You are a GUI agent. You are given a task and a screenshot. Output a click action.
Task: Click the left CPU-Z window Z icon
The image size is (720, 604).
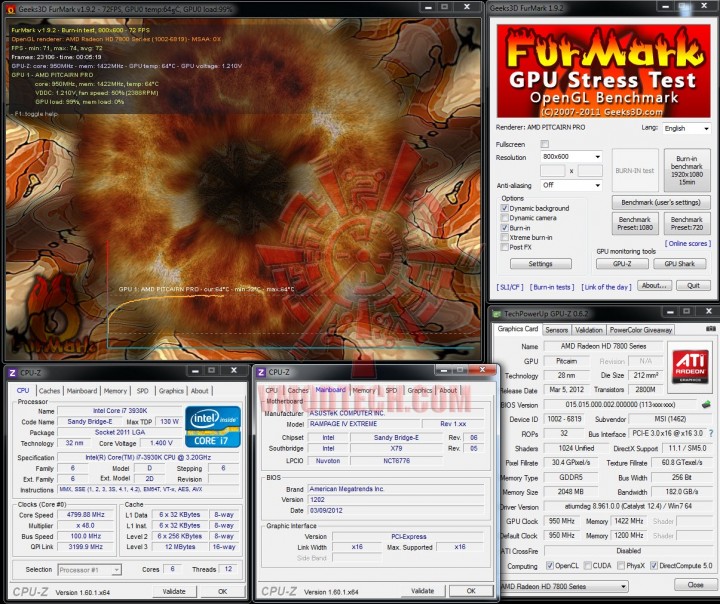point(12,373)
